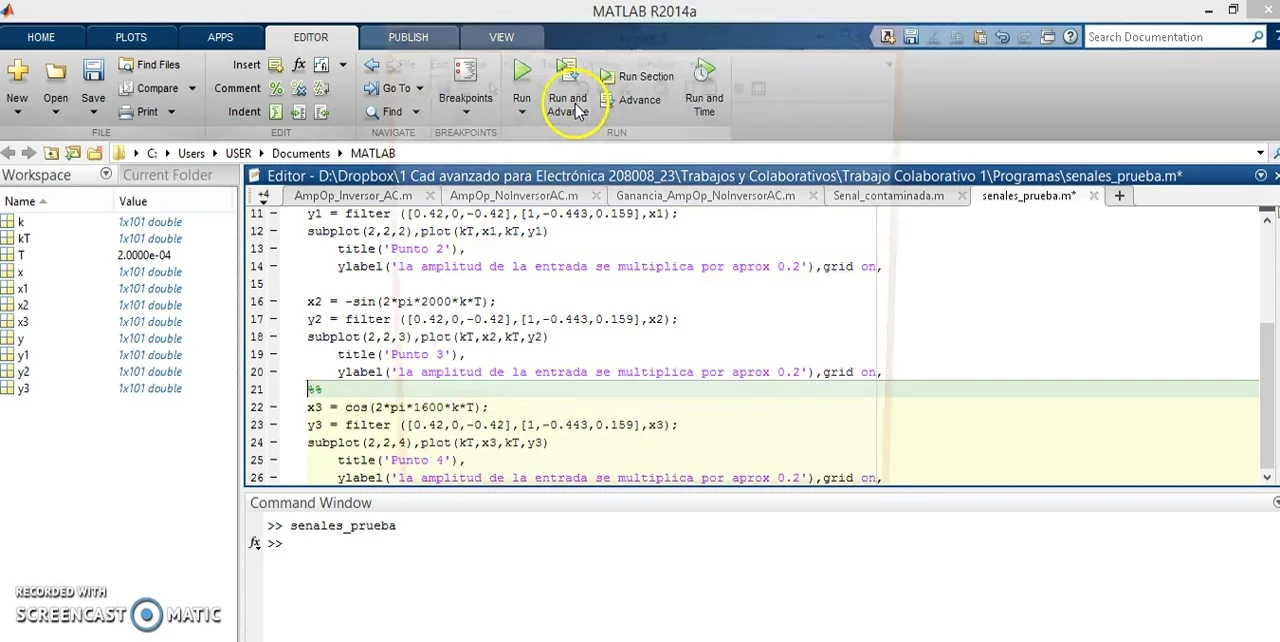Click the Compare files button

(x=149, y=88)
